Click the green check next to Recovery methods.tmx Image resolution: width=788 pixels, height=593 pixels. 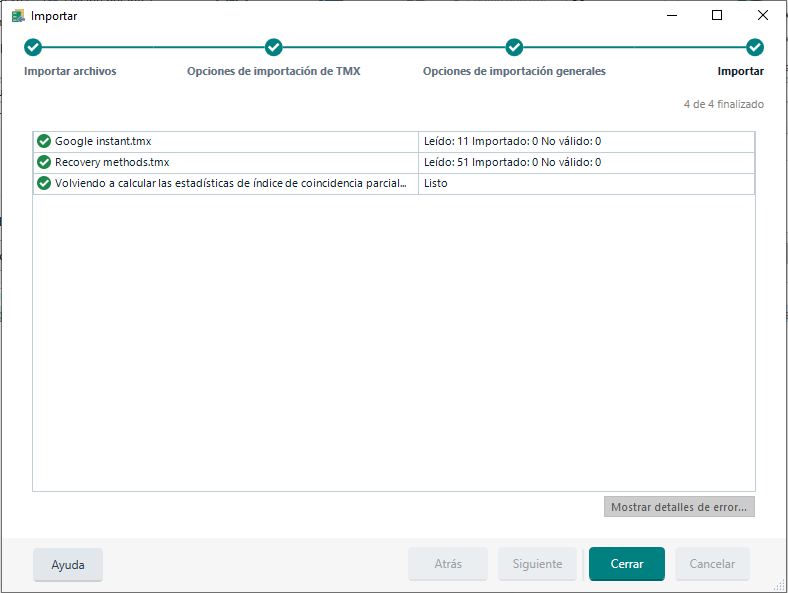(43, 162)
